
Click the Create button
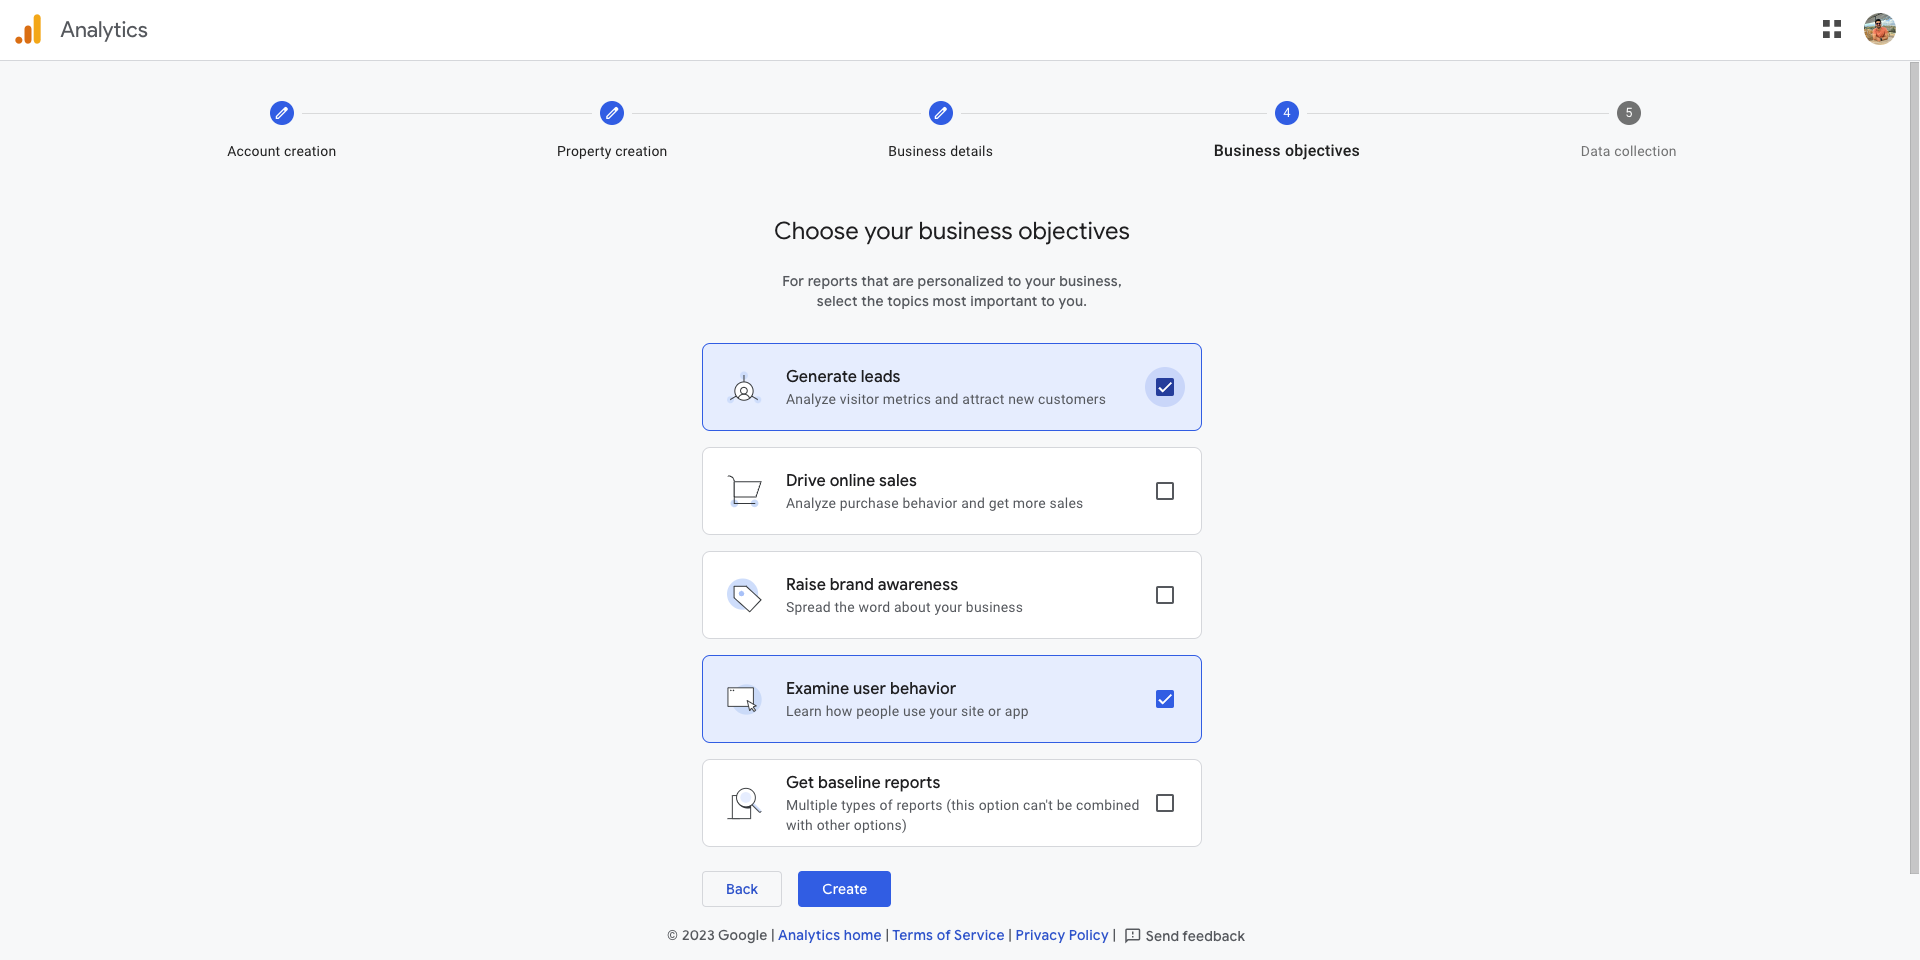click(x=844, y=889)
